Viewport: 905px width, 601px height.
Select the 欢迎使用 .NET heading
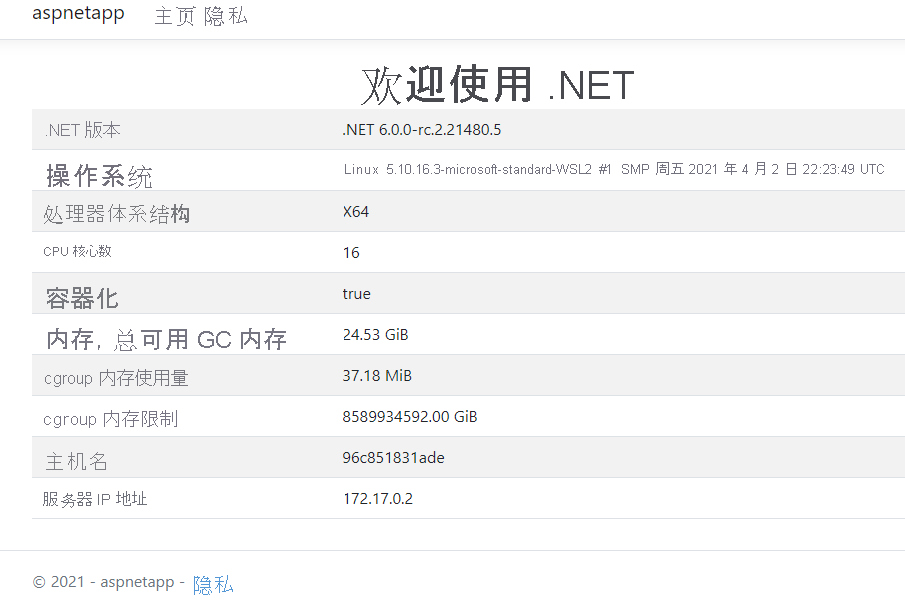pyautogui.click(x=498, y=85)
